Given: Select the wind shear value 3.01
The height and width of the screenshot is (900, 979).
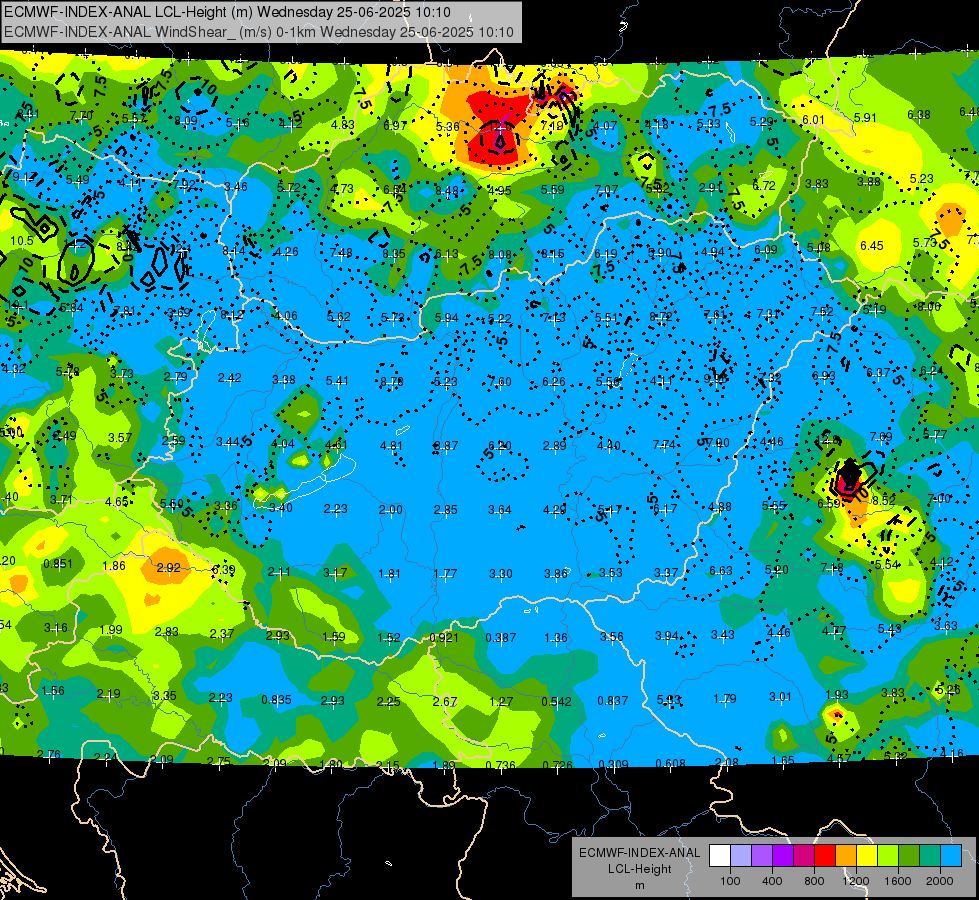Looking at the screenshot, I should pos(780,696).
